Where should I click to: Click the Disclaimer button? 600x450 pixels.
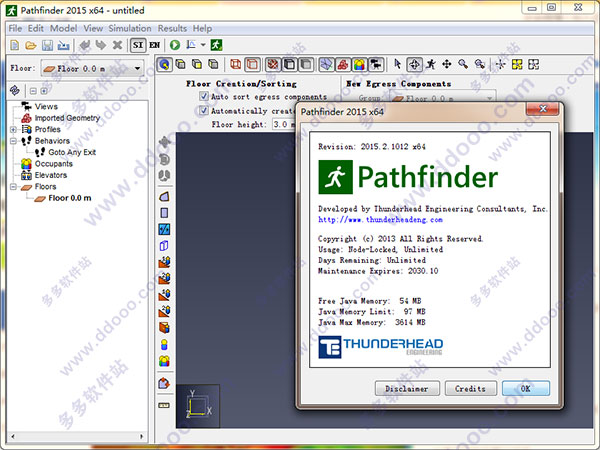coord(407,388)
